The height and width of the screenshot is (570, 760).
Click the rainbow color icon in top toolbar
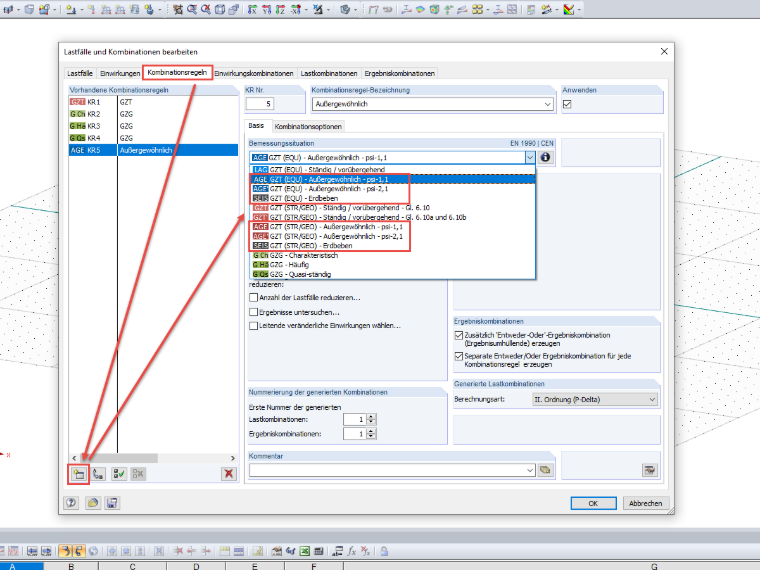(569, 9)
